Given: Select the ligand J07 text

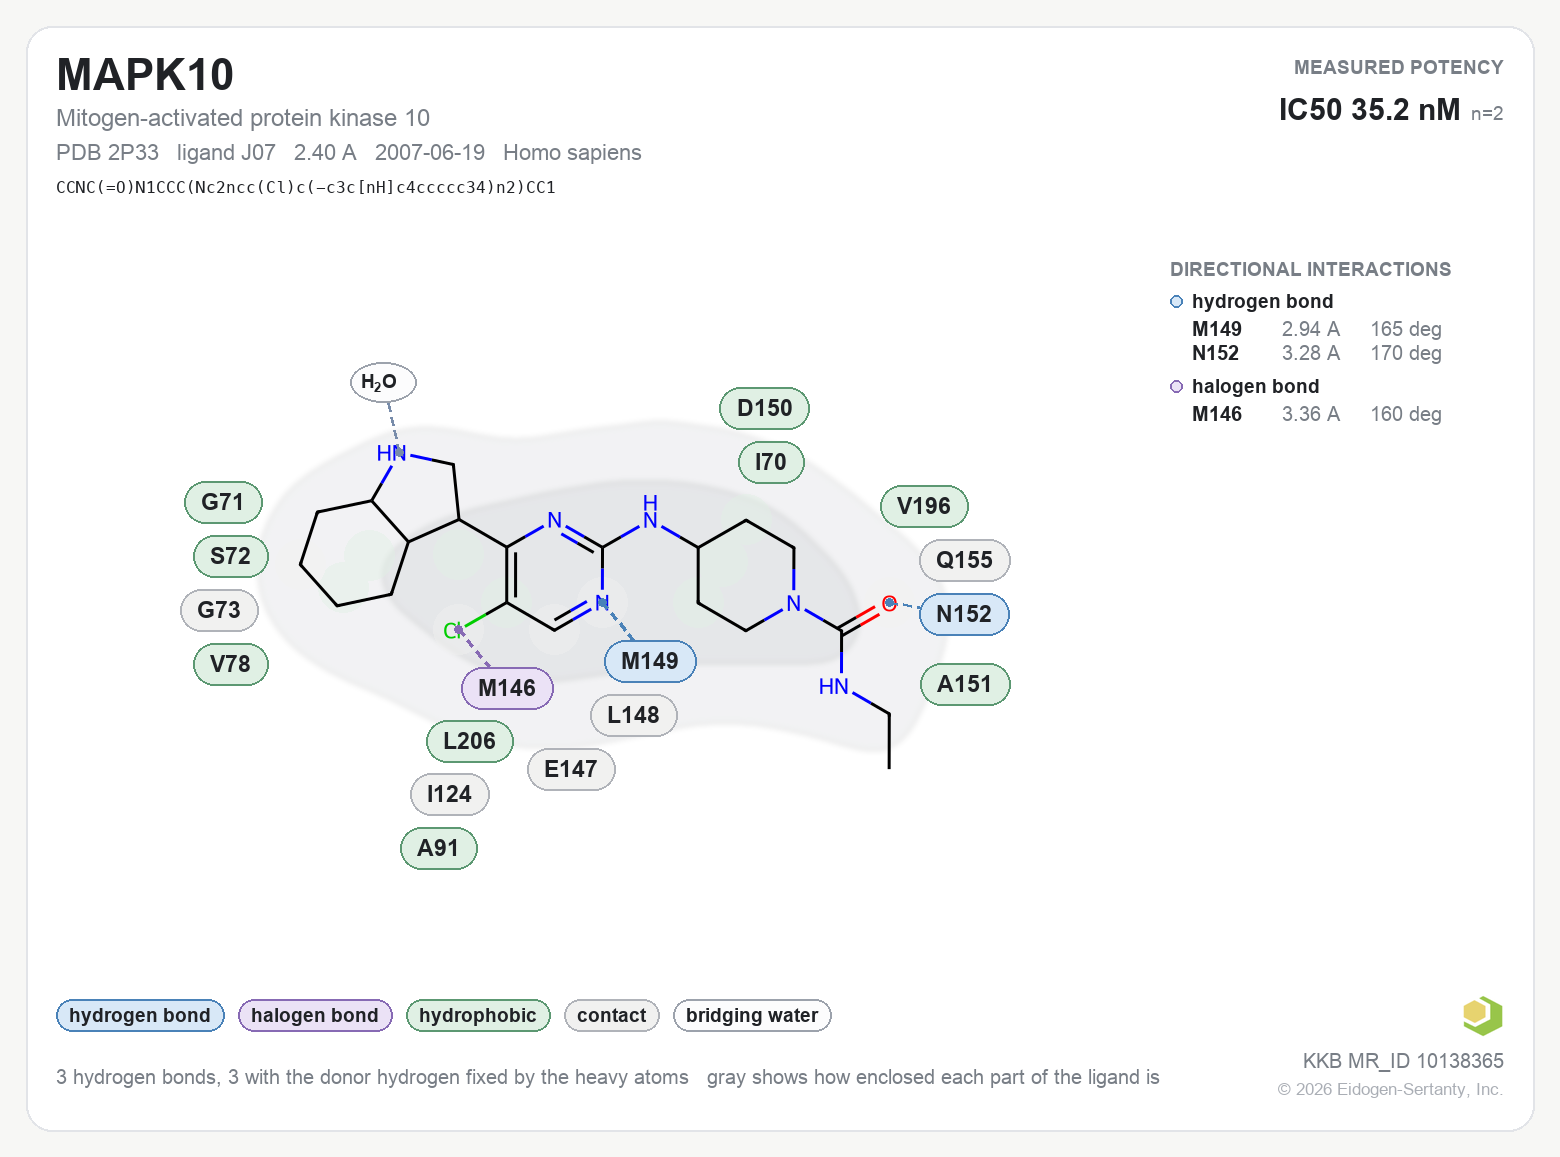Looking at the screenshot, I should [x=226, y=152].
